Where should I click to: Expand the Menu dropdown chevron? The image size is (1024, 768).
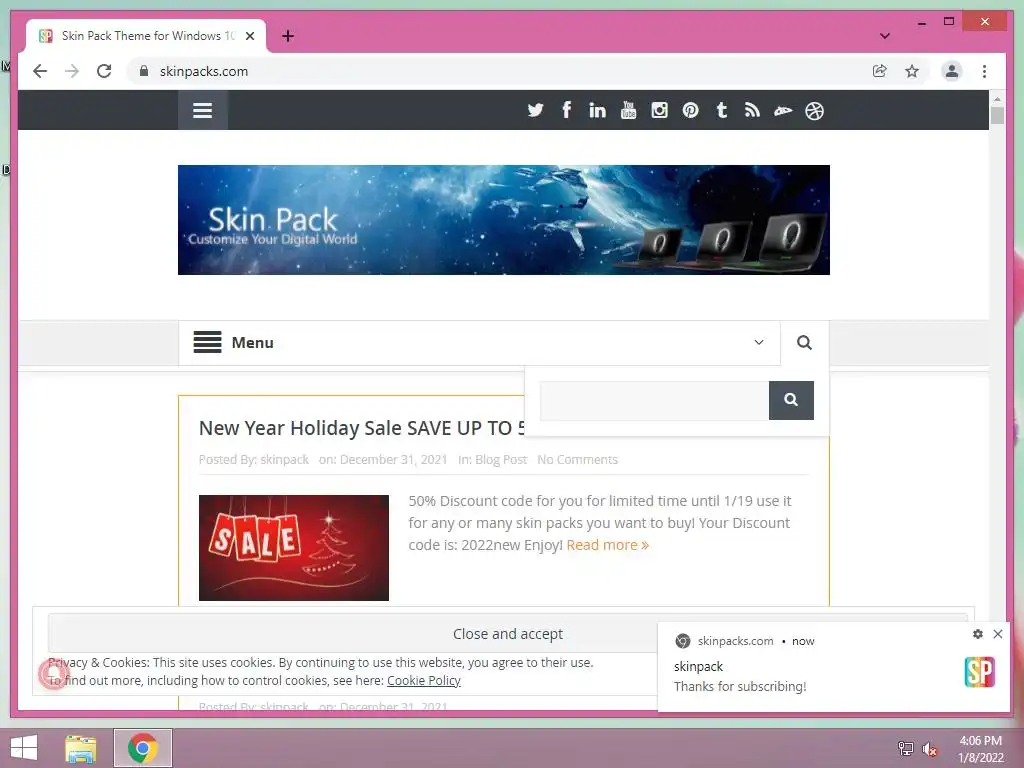pyautogui.click(x=759, y=342)
